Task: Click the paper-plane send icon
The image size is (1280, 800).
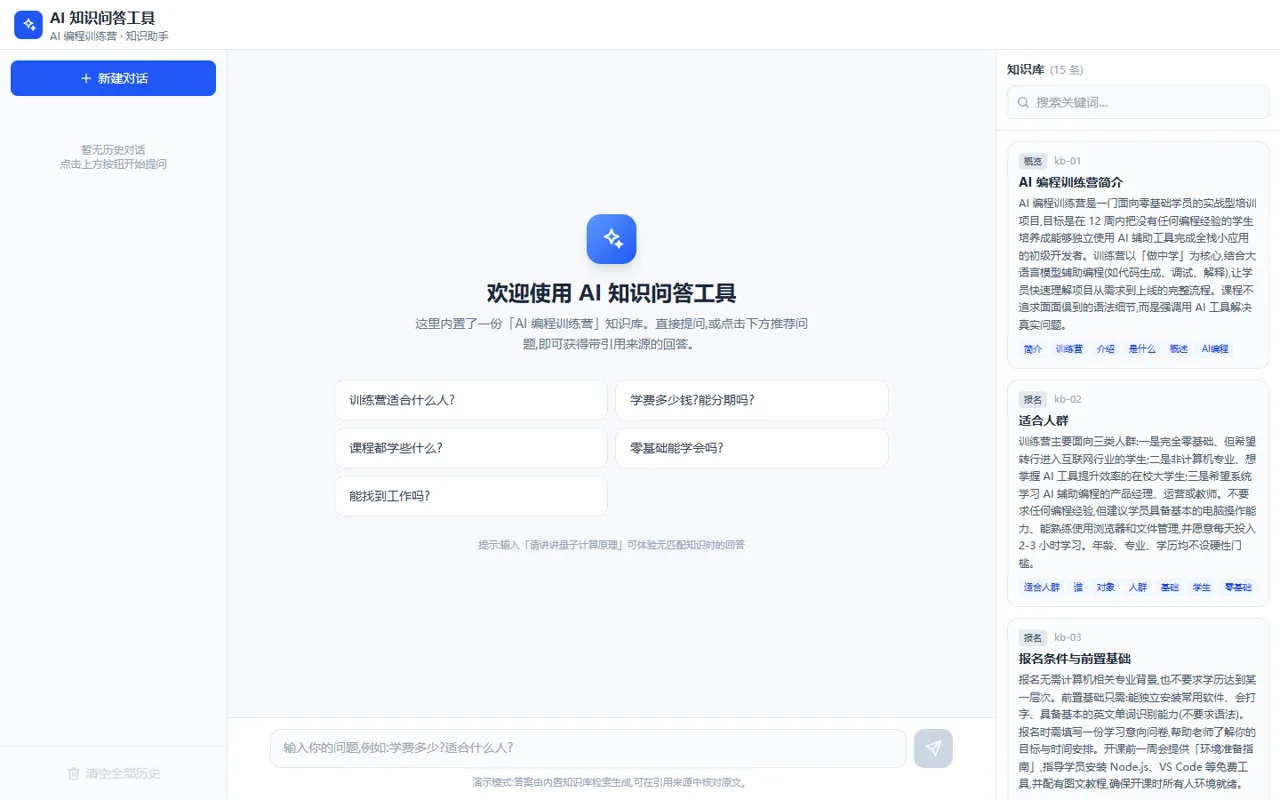Action: click(933, 748)
